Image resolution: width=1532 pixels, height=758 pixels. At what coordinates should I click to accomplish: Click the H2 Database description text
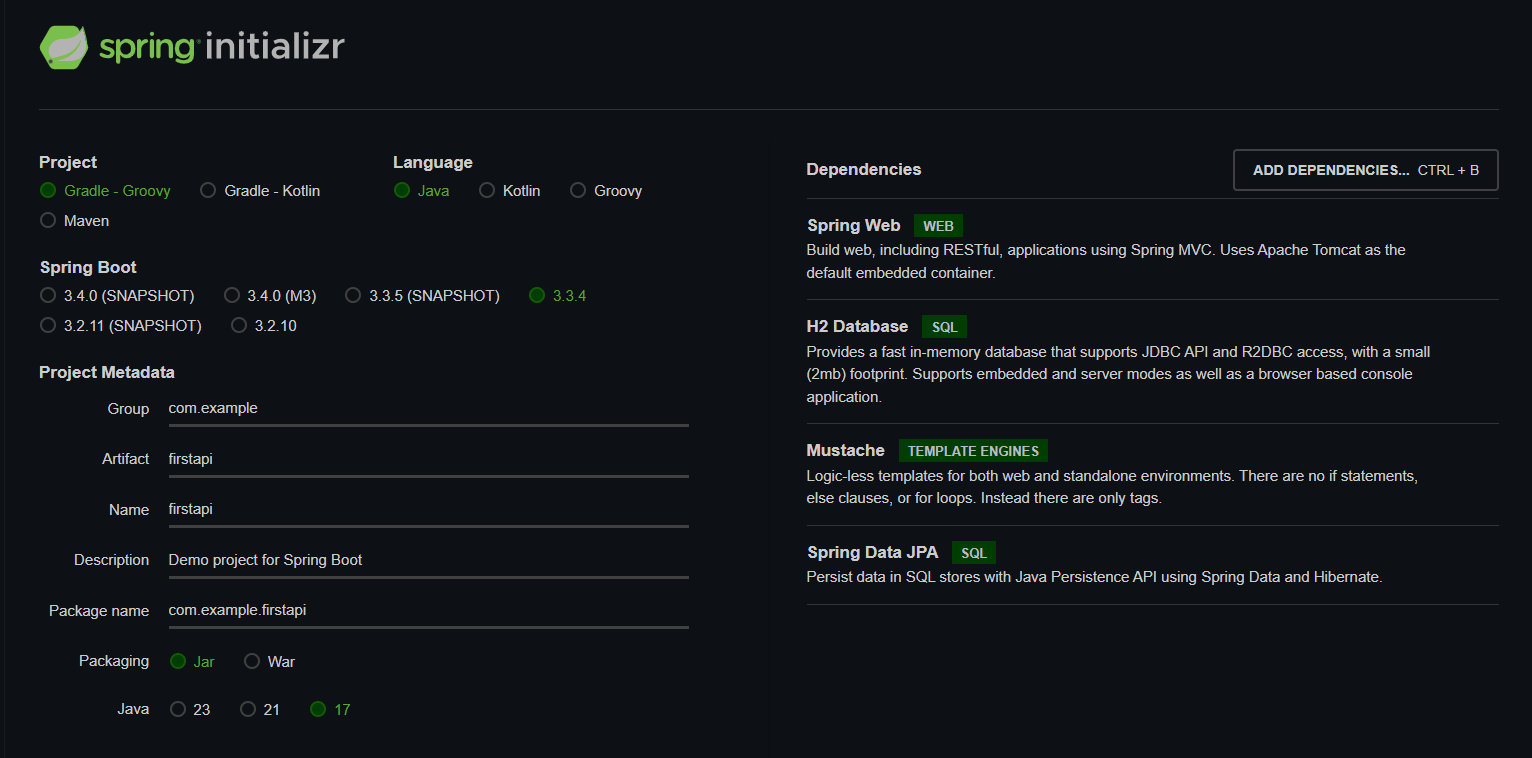click(1118, 374)
